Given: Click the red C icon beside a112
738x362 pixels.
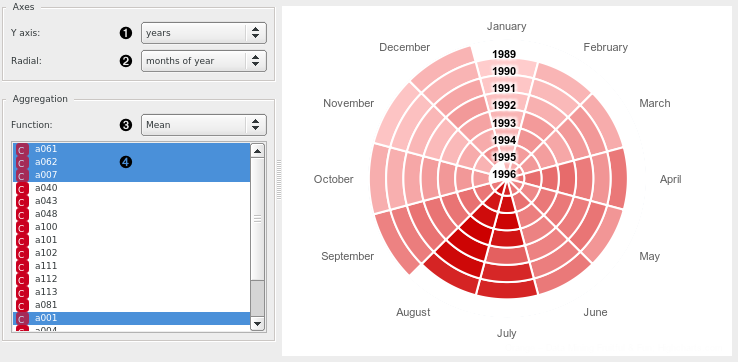Looking at the screenshot, I should 22,280.
